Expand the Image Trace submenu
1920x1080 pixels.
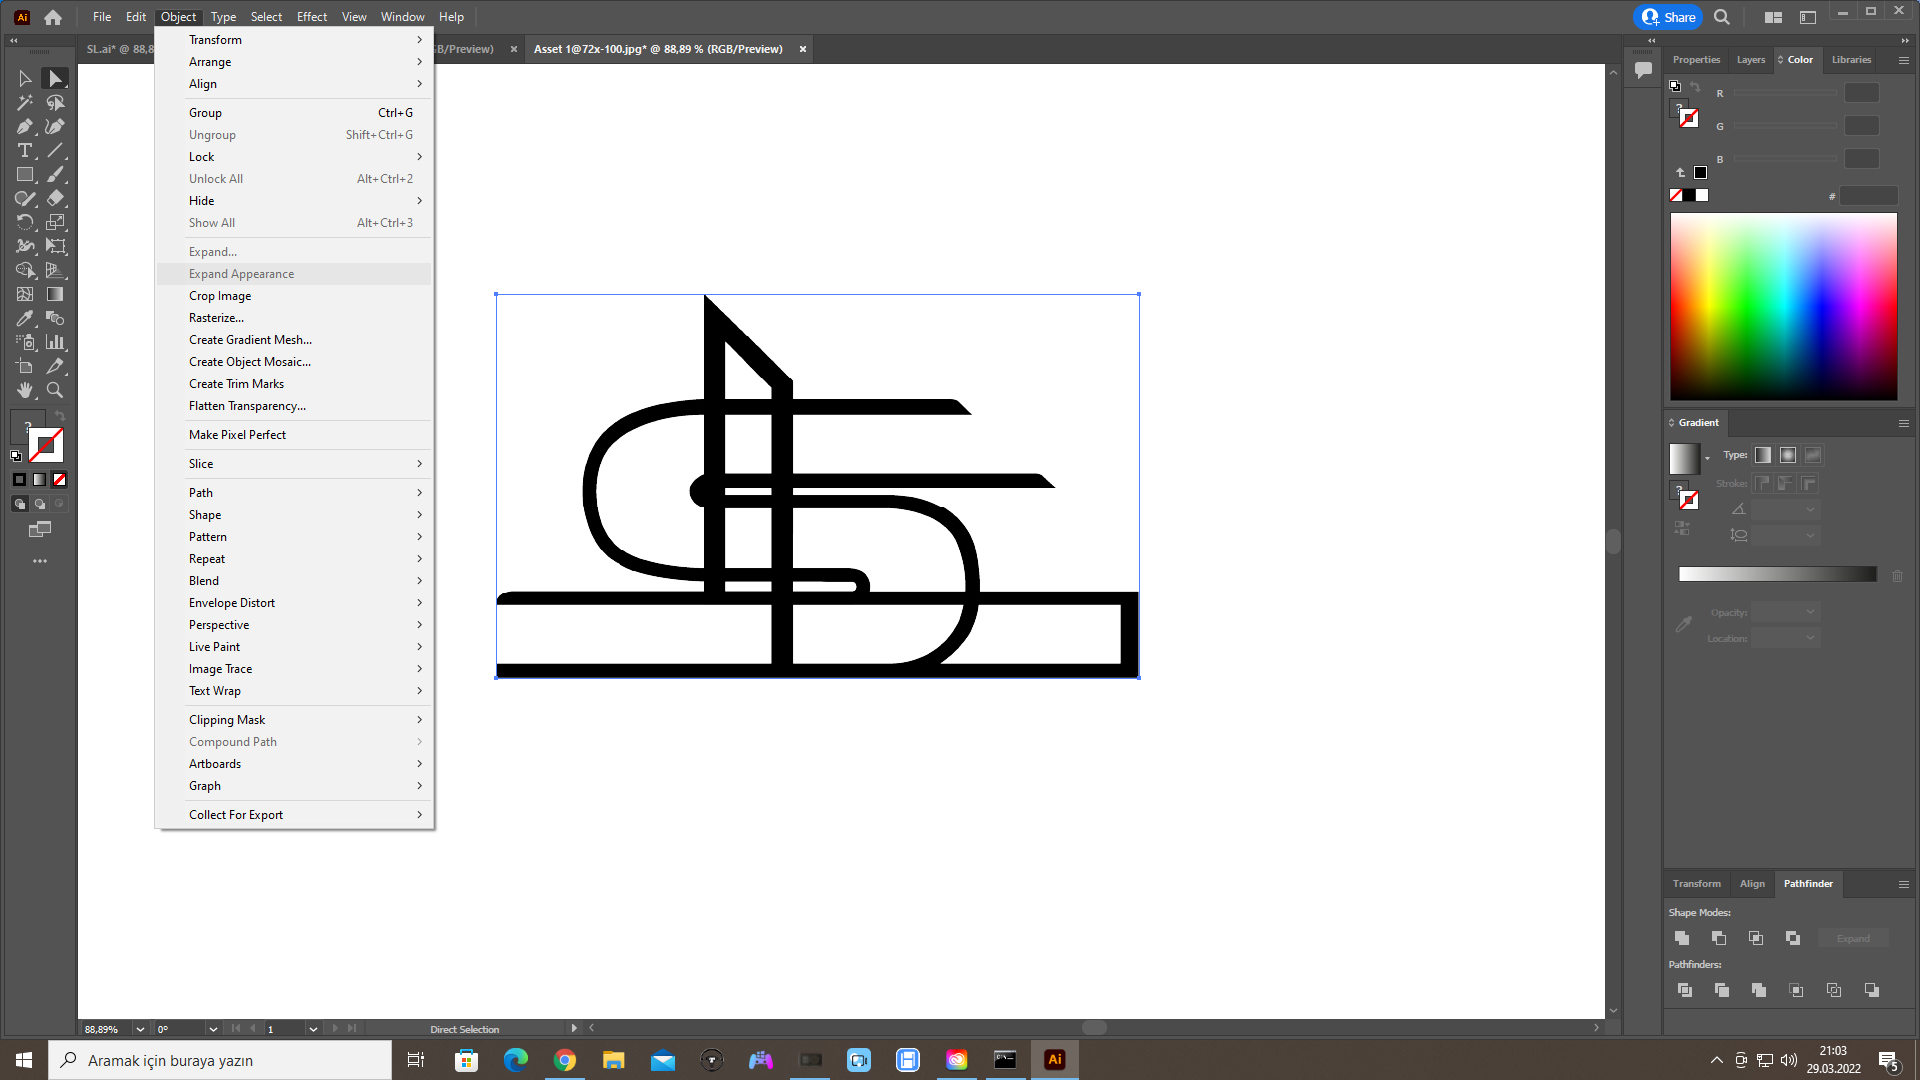(x=220, y=668)
